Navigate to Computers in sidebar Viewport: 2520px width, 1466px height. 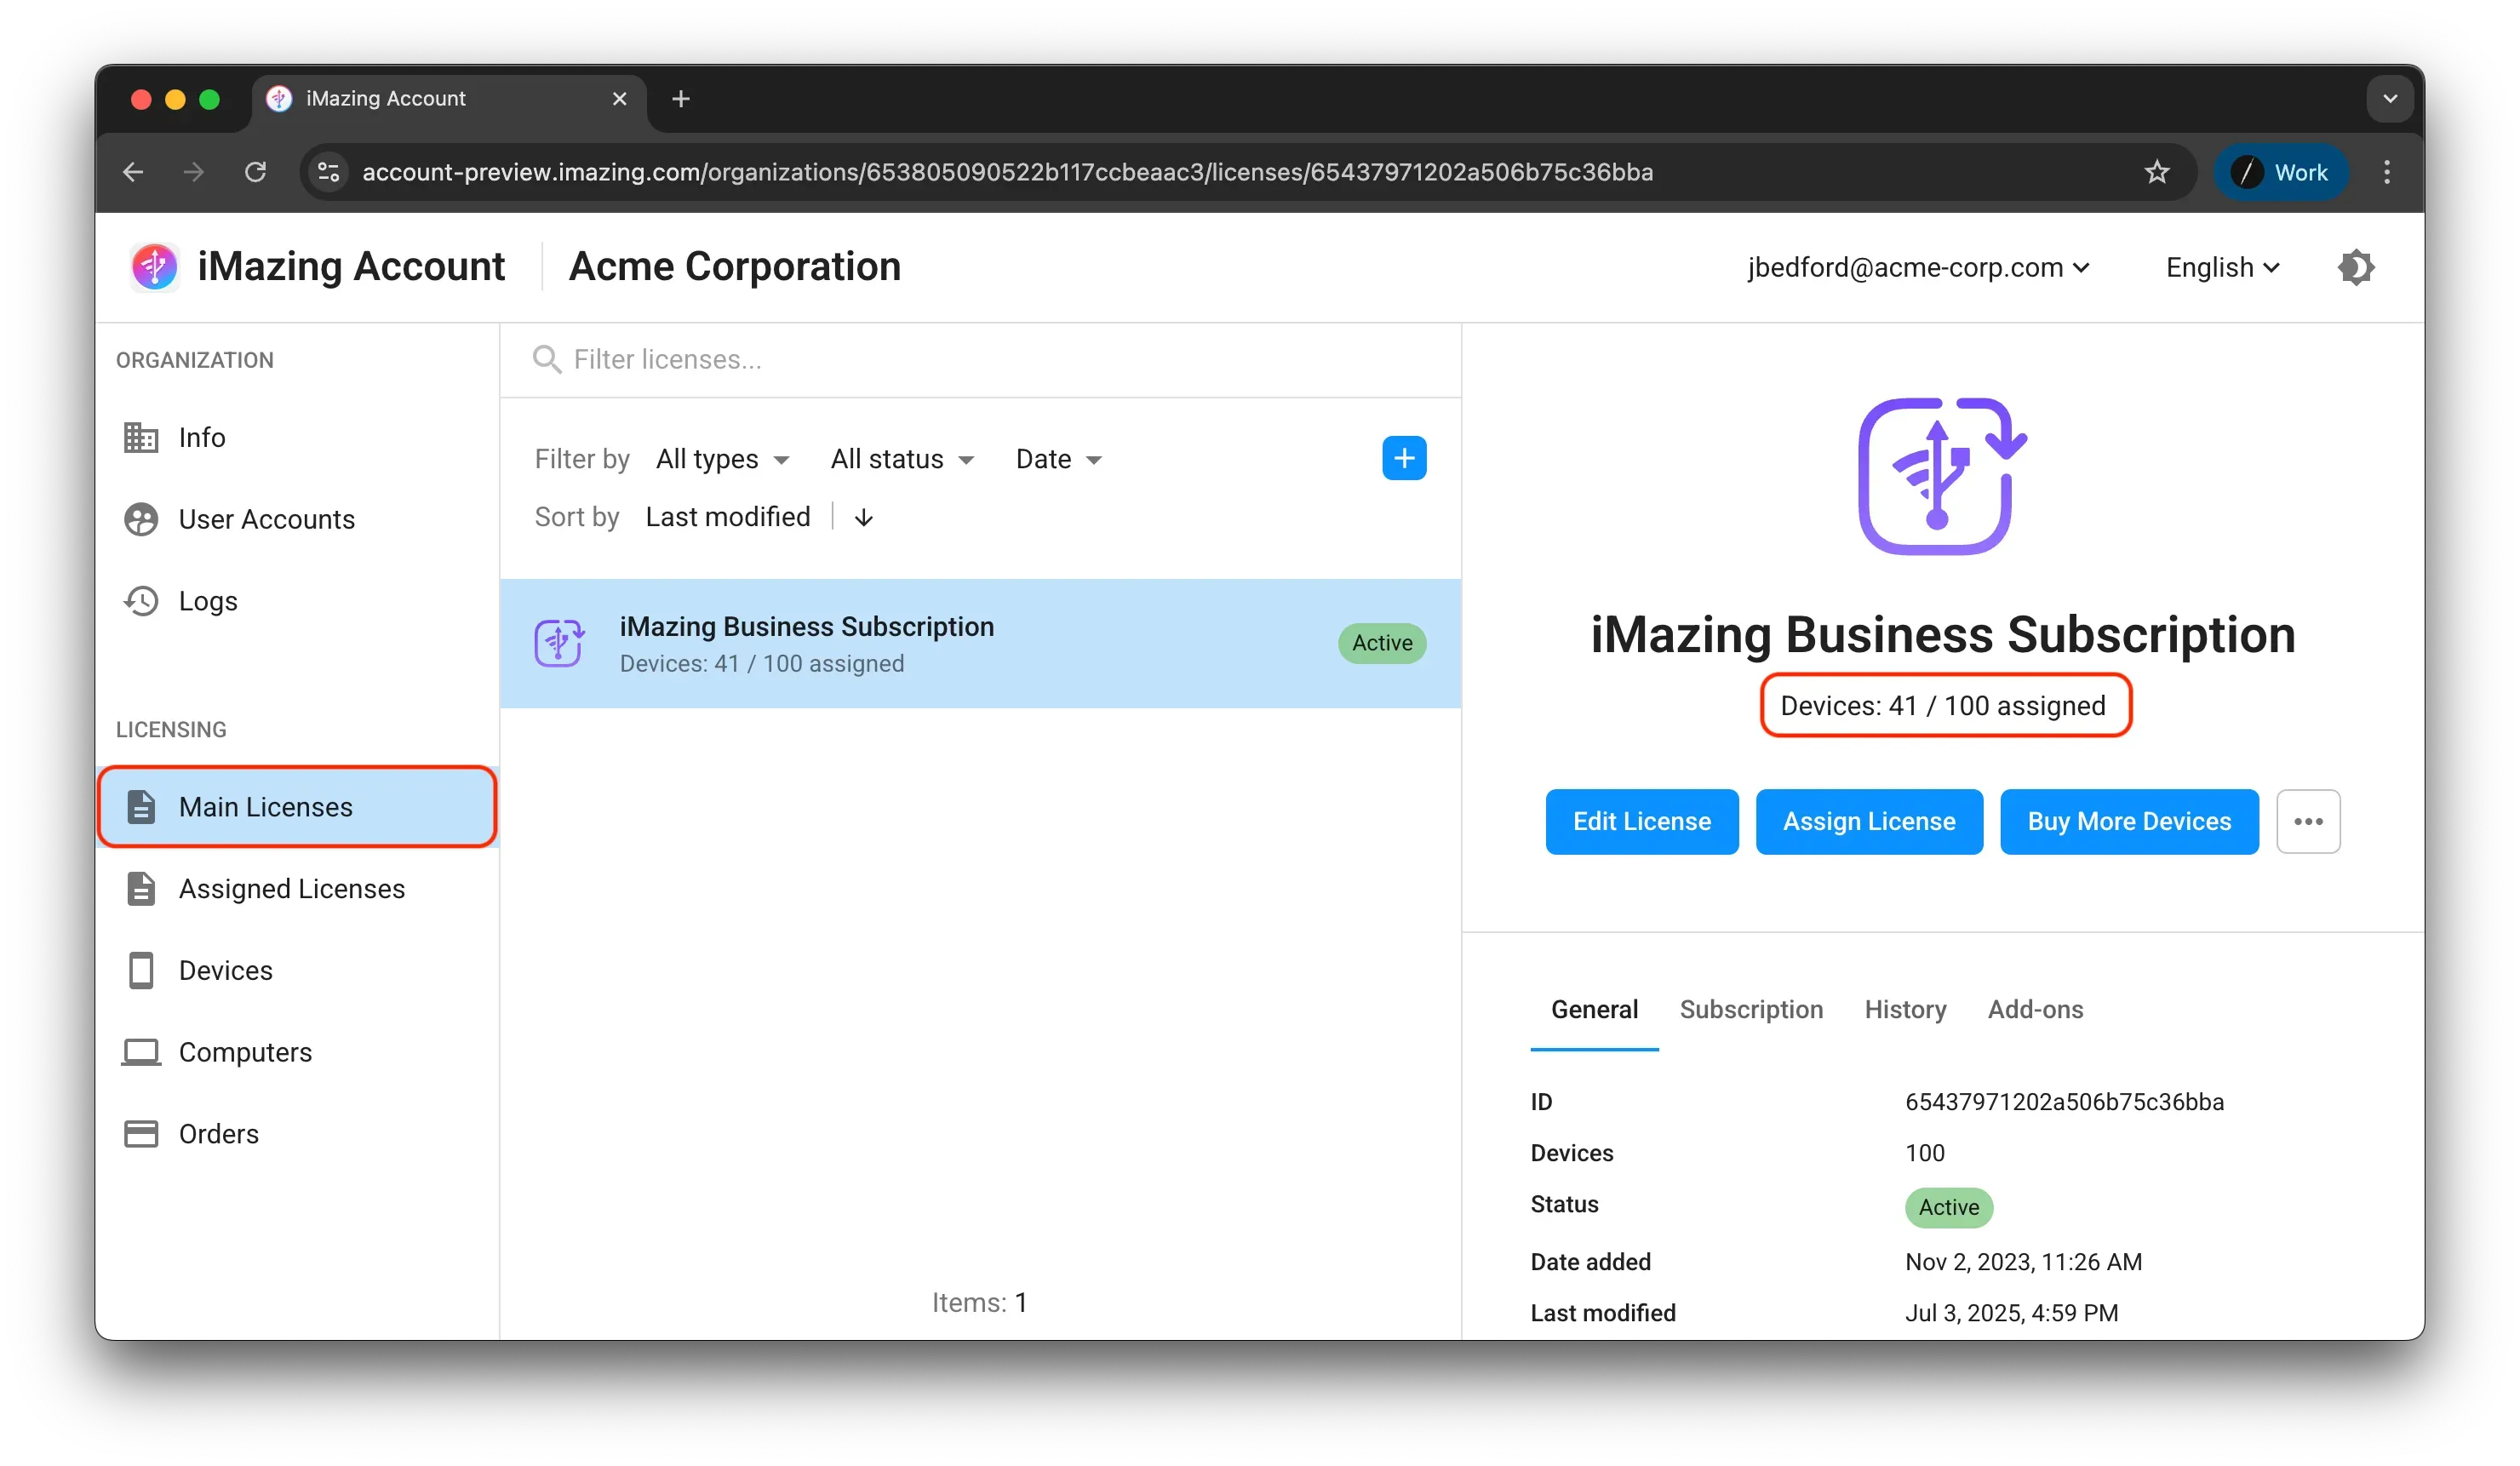pyautogui.click(x=244, y=1052)
